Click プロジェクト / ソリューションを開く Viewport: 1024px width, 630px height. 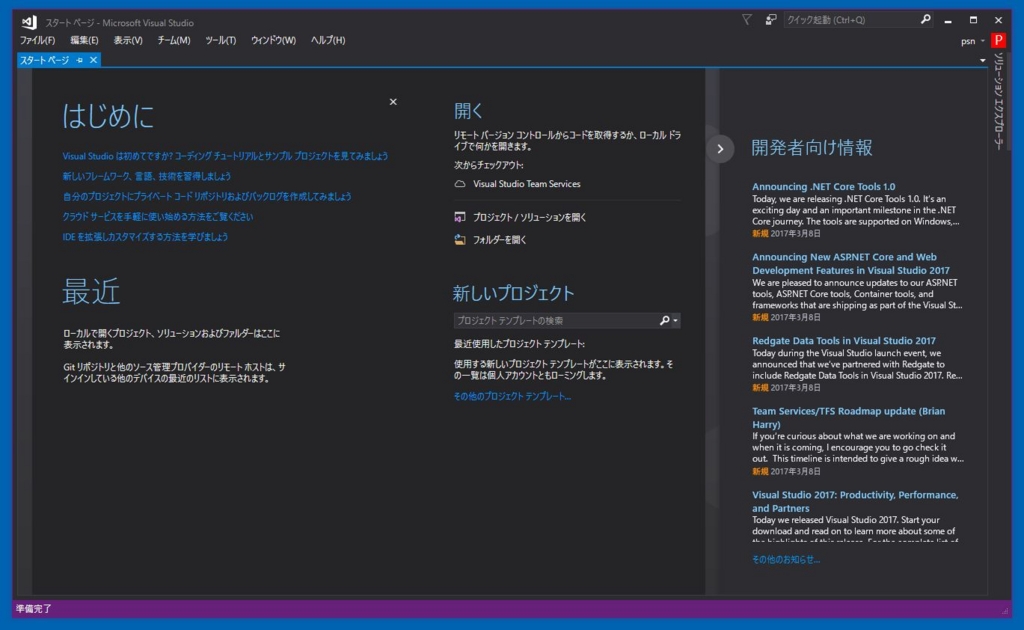[529, 217]
